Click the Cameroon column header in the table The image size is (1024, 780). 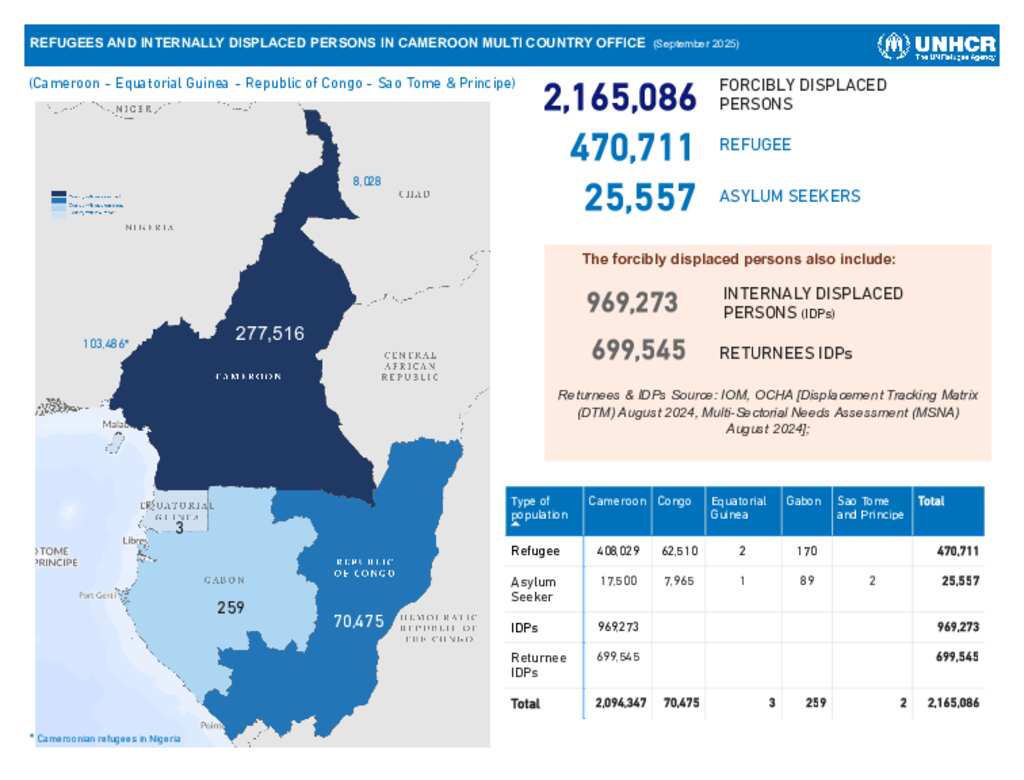tap(616, 501)
